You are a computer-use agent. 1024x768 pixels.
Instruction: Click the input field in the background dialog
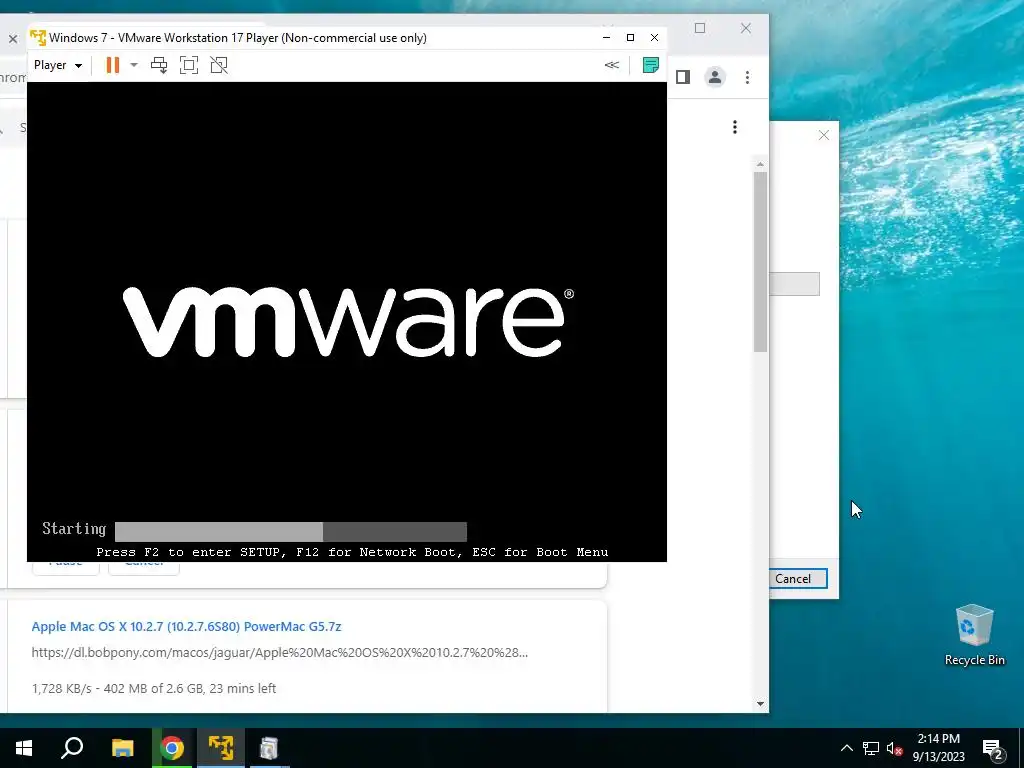795,284
